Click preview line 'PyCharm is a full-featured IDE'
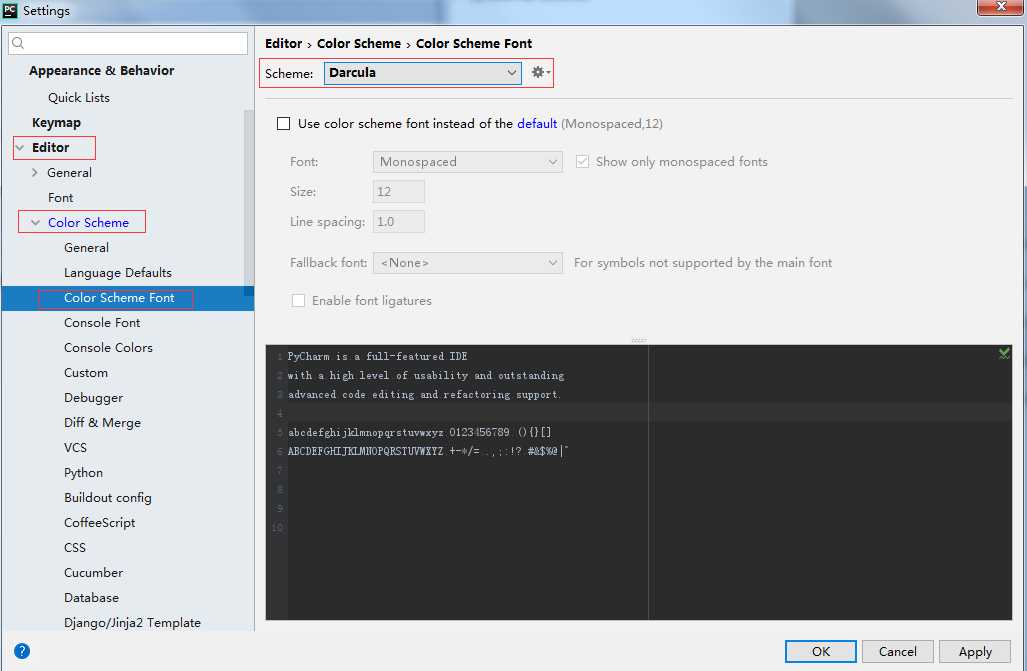This screenshot has width=1027, height=671. [x=377, y=356]
